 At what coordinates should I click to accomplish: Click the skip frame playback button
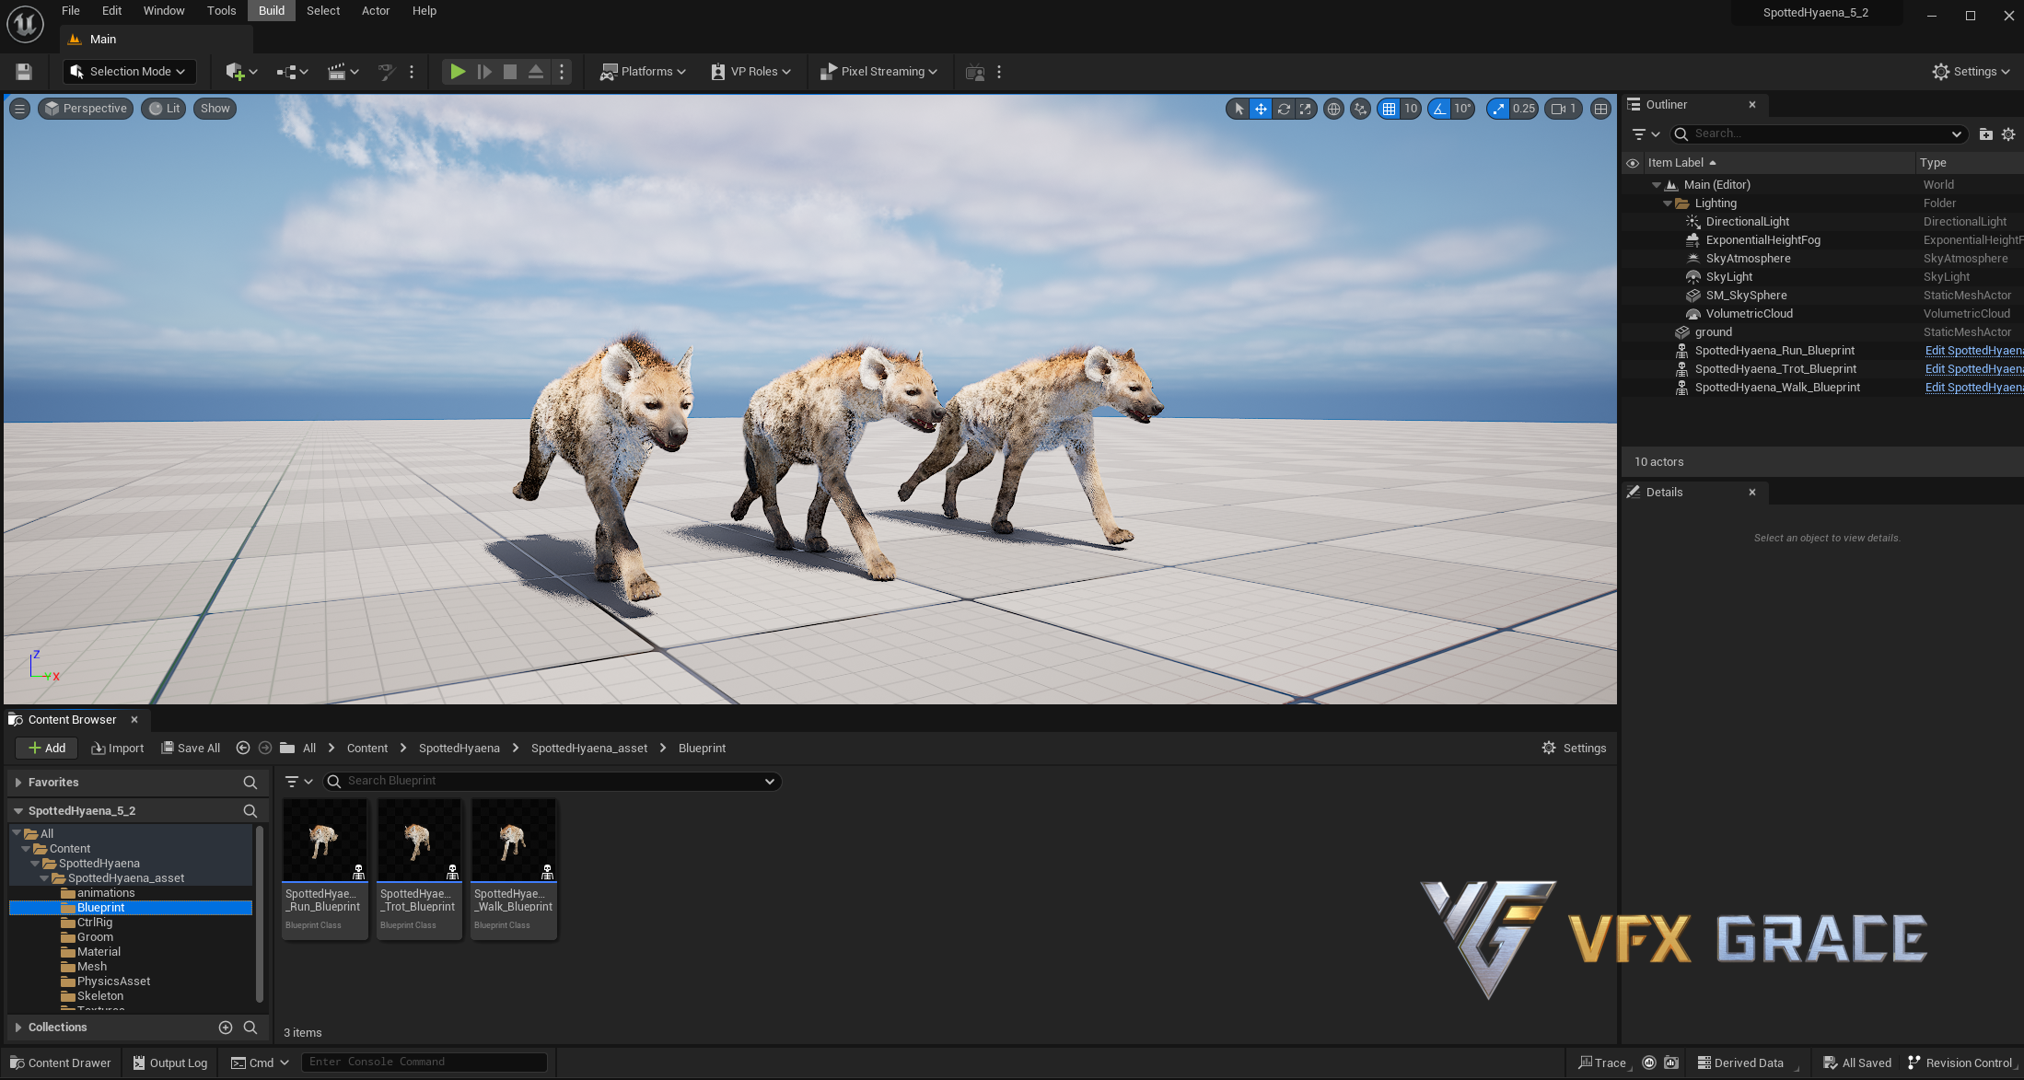484,71
